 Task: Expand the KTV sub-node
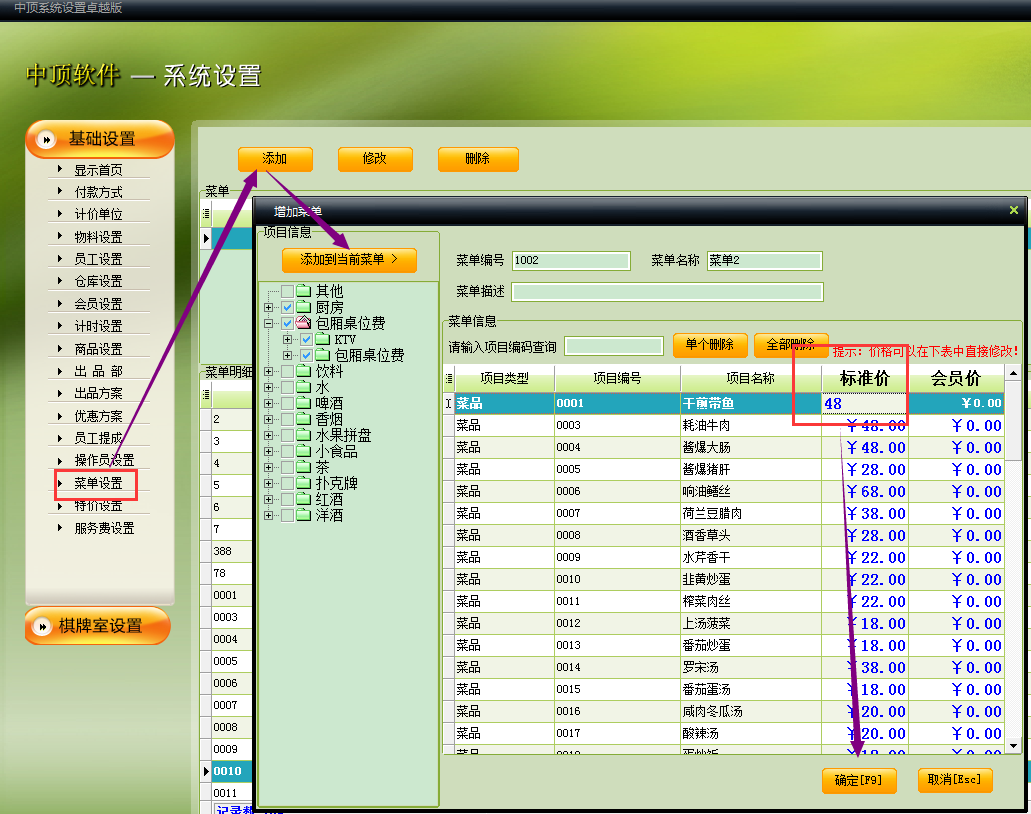[x=288, y=340]
